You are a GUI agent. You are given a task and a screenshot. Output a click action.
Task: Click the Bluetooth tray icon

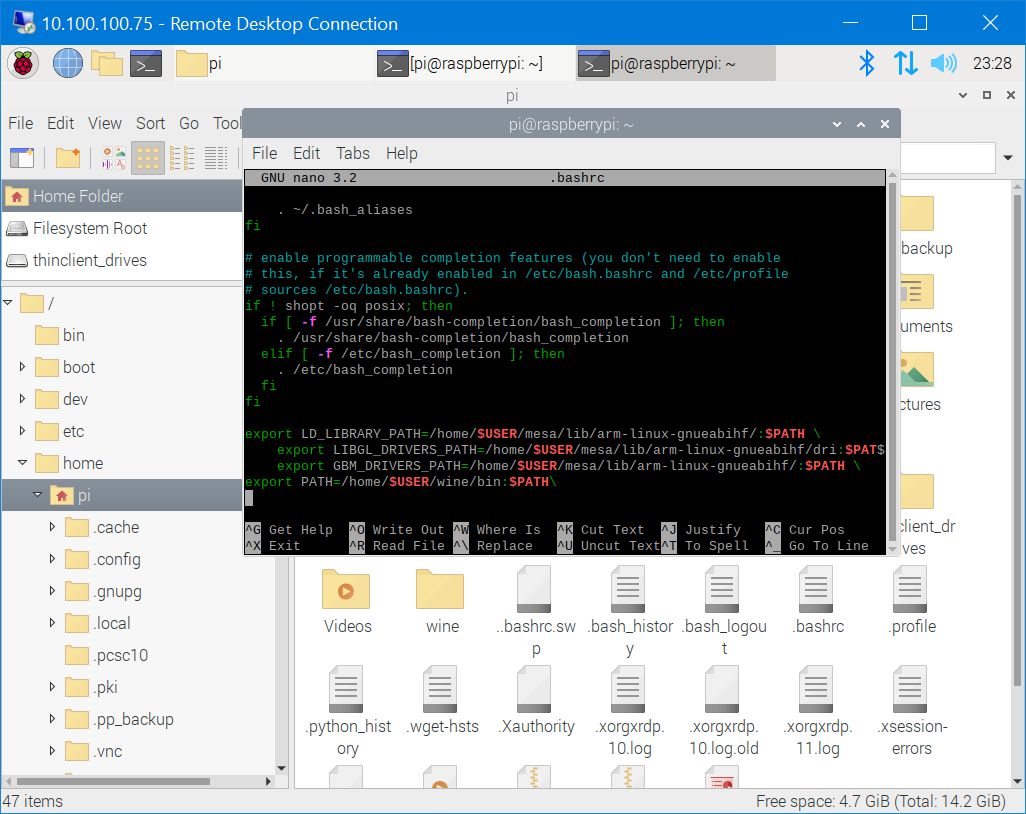867,63
